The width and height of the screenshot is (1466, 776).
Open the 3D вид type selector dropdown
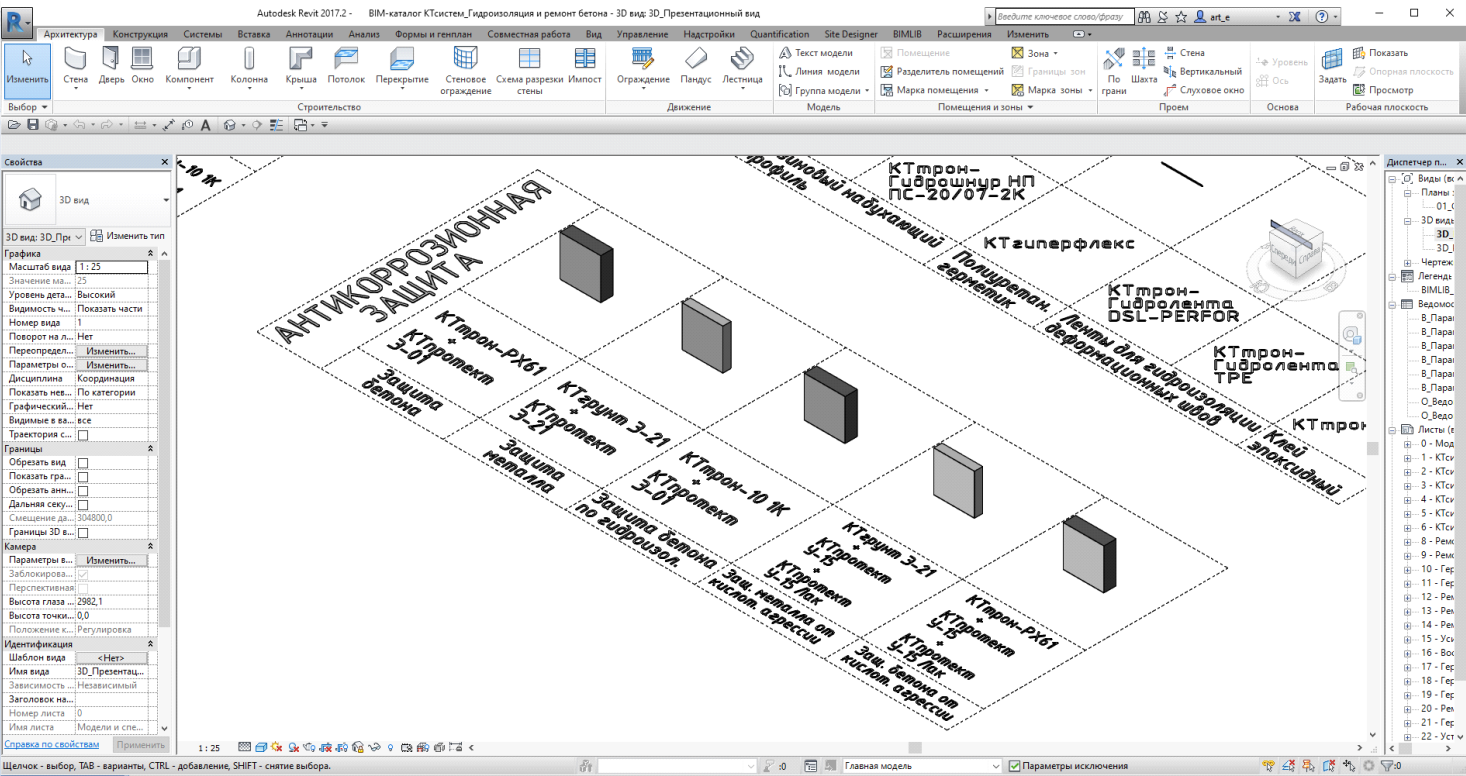point(166,200)
